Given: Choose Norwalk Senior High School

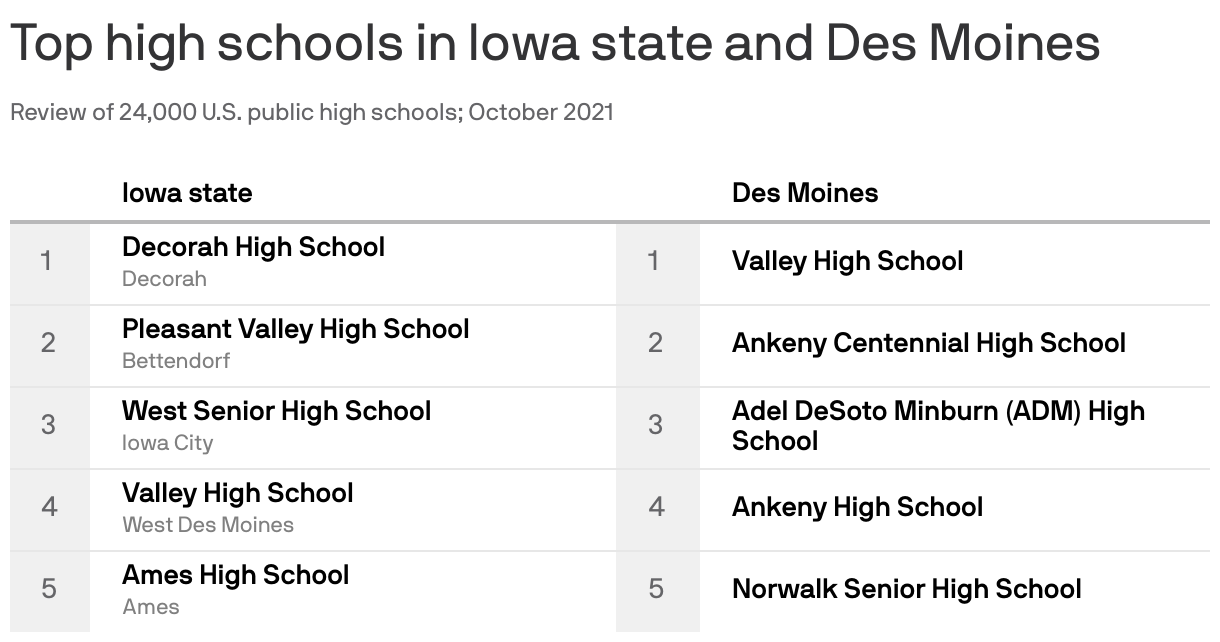Looking at the screenshot, I should 907,589.
